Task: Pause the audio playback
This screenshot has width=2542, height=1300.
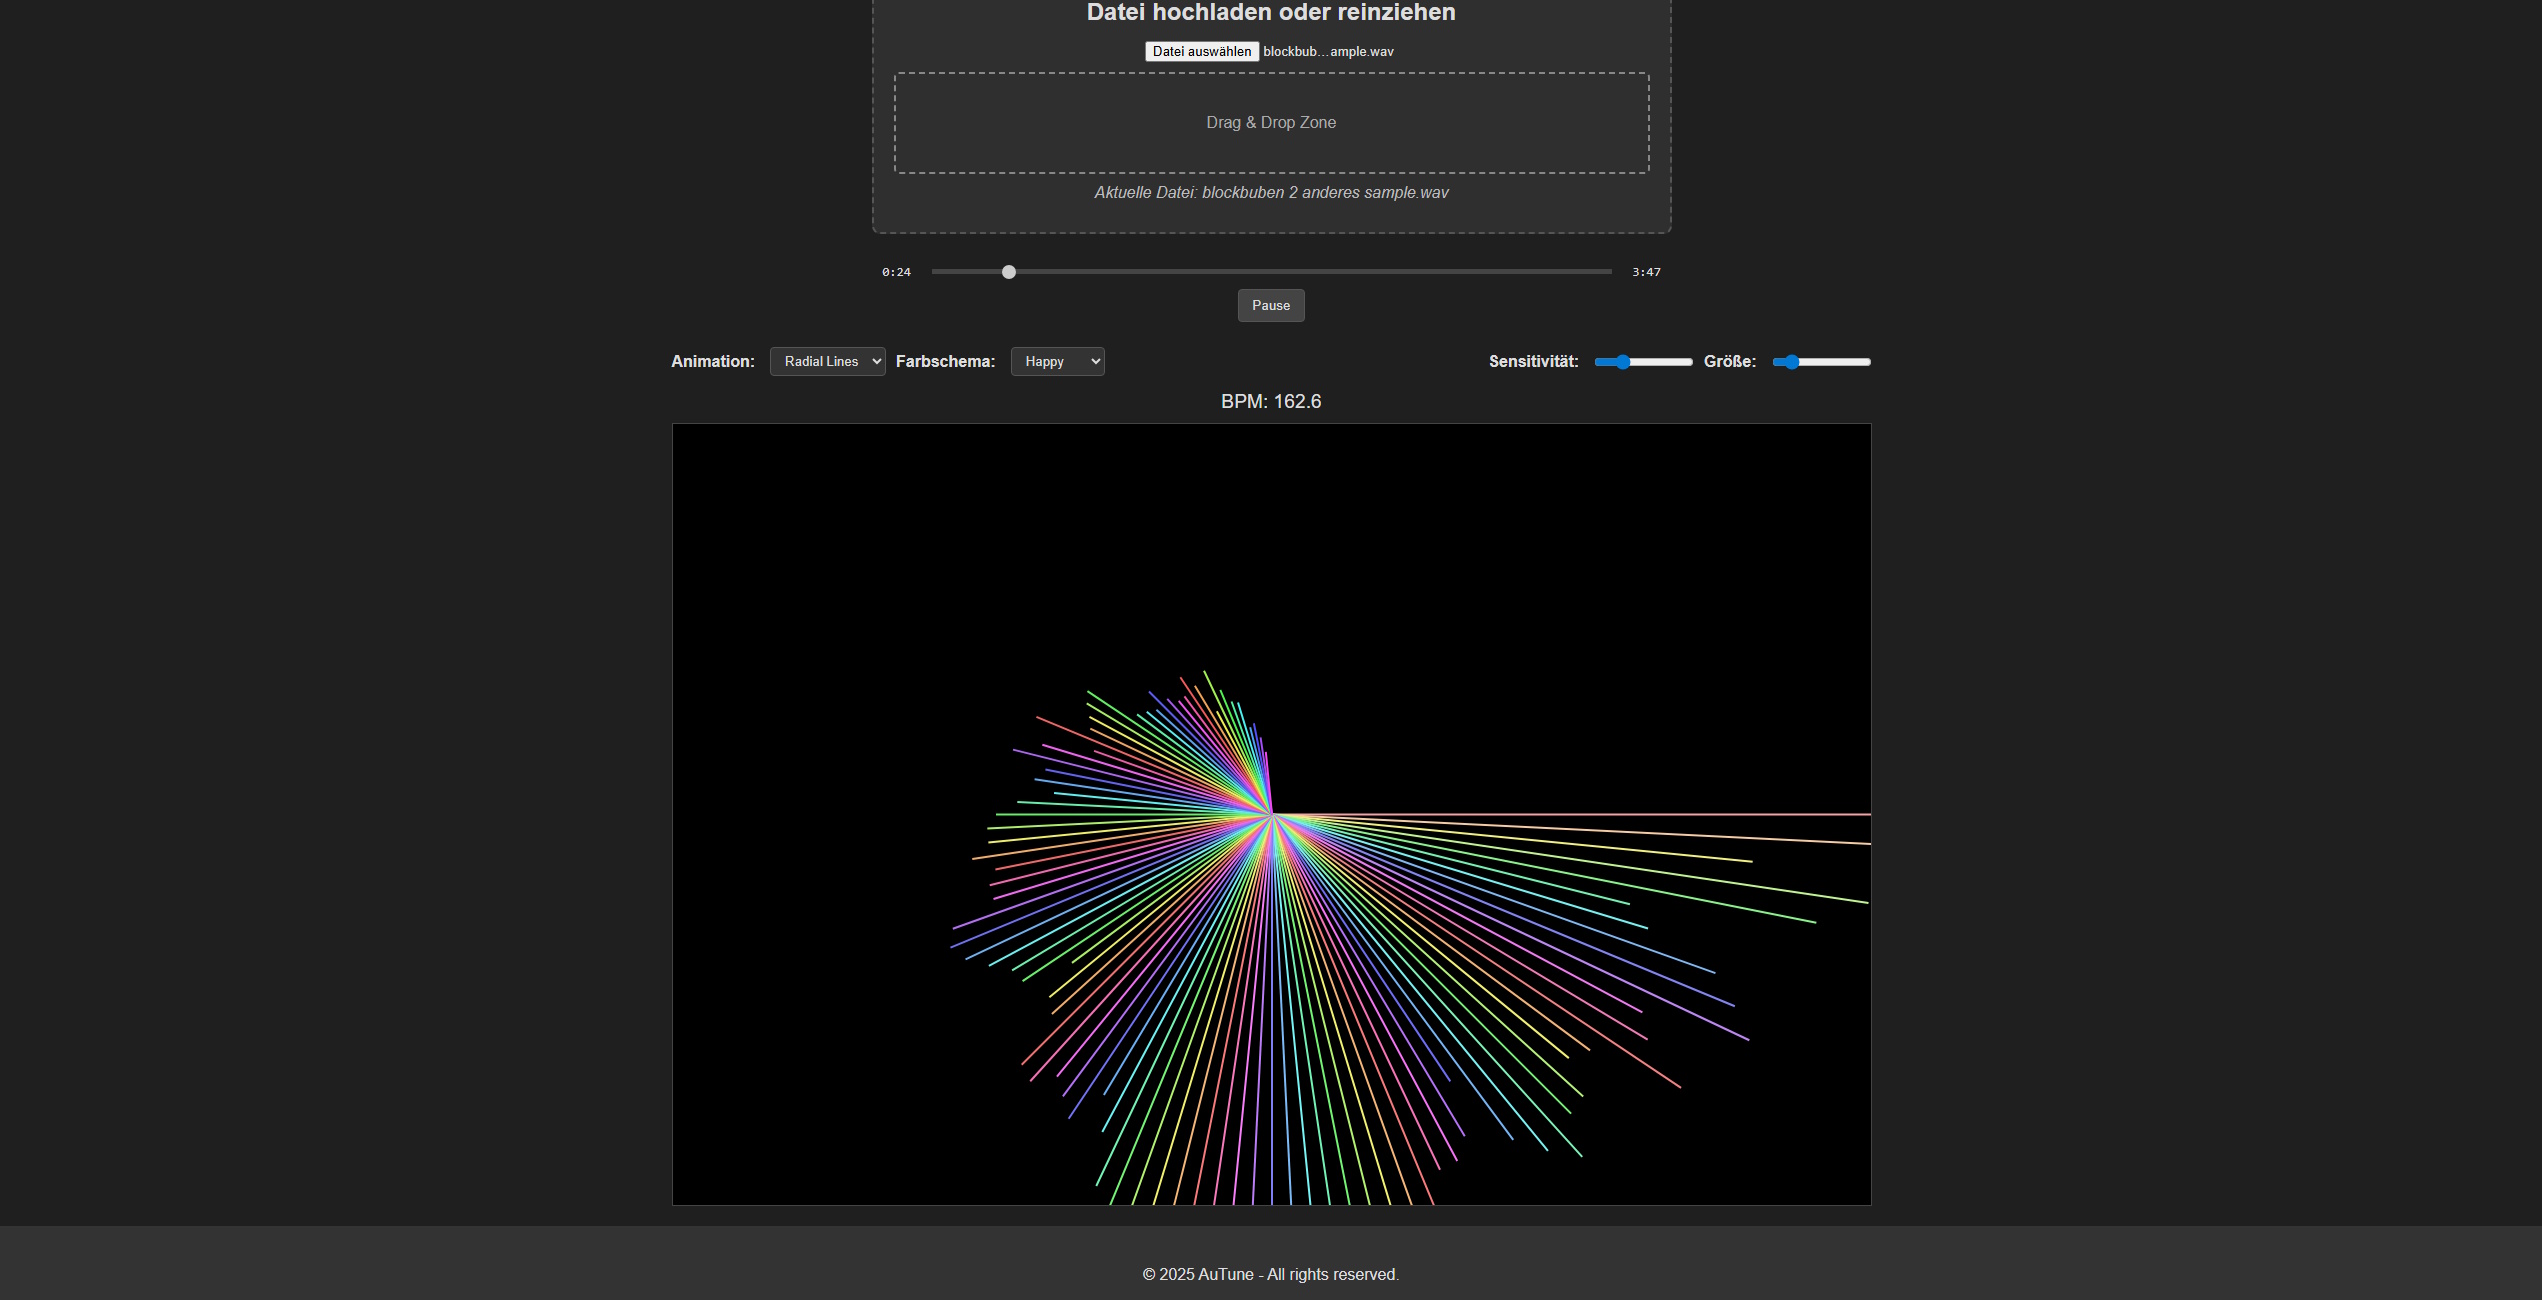Action: [1270, 306]
